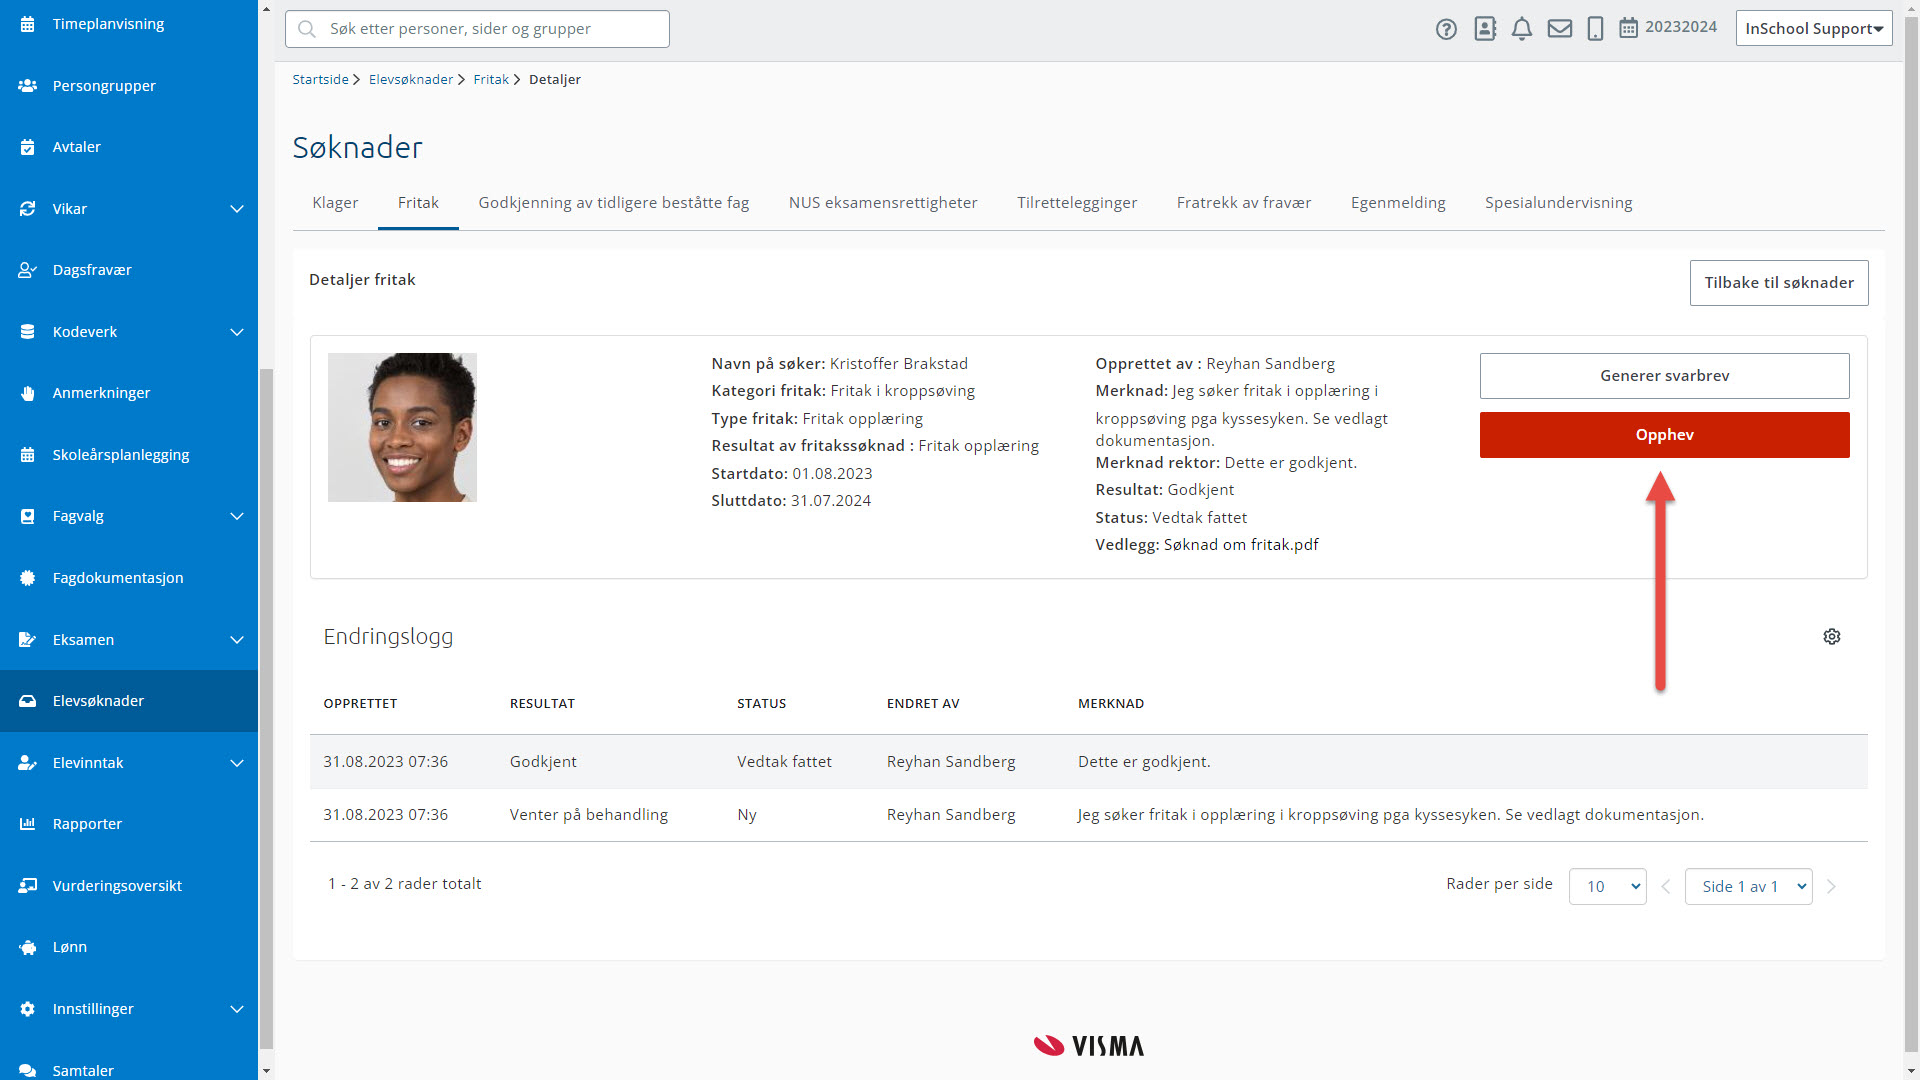The height and width of the screenshot is (1080, 1920).
Task: Open attachment Søknad om fritak.pdf
Action: click(x=1241, y=545)
